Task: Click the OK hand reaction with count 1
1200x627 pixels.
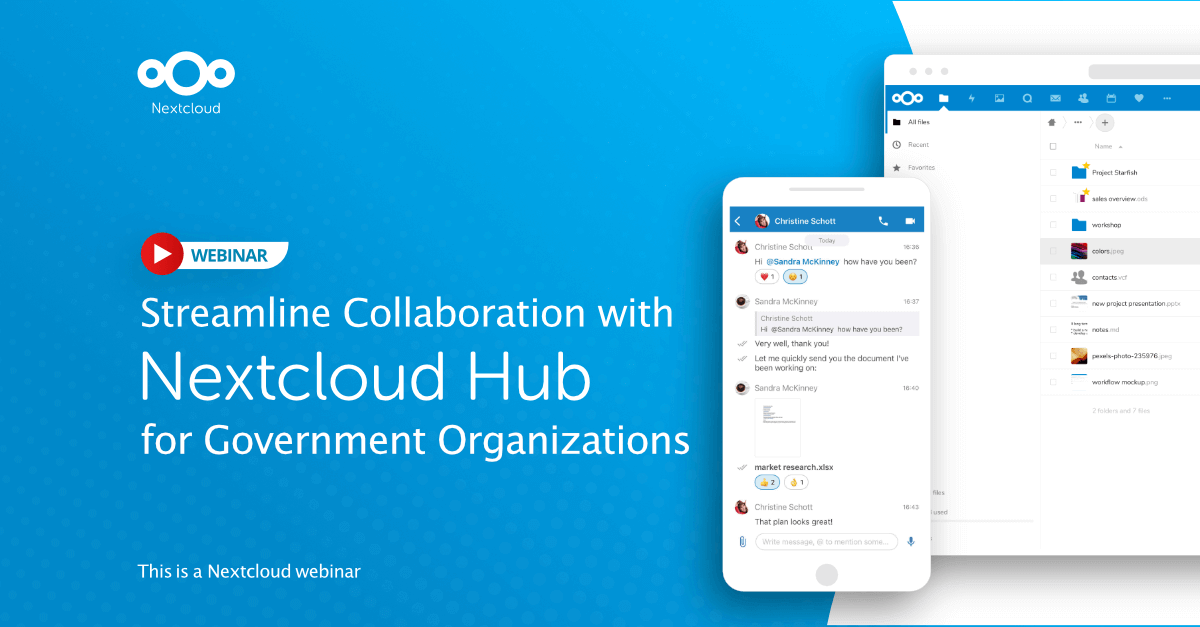Action: [796, 483]
